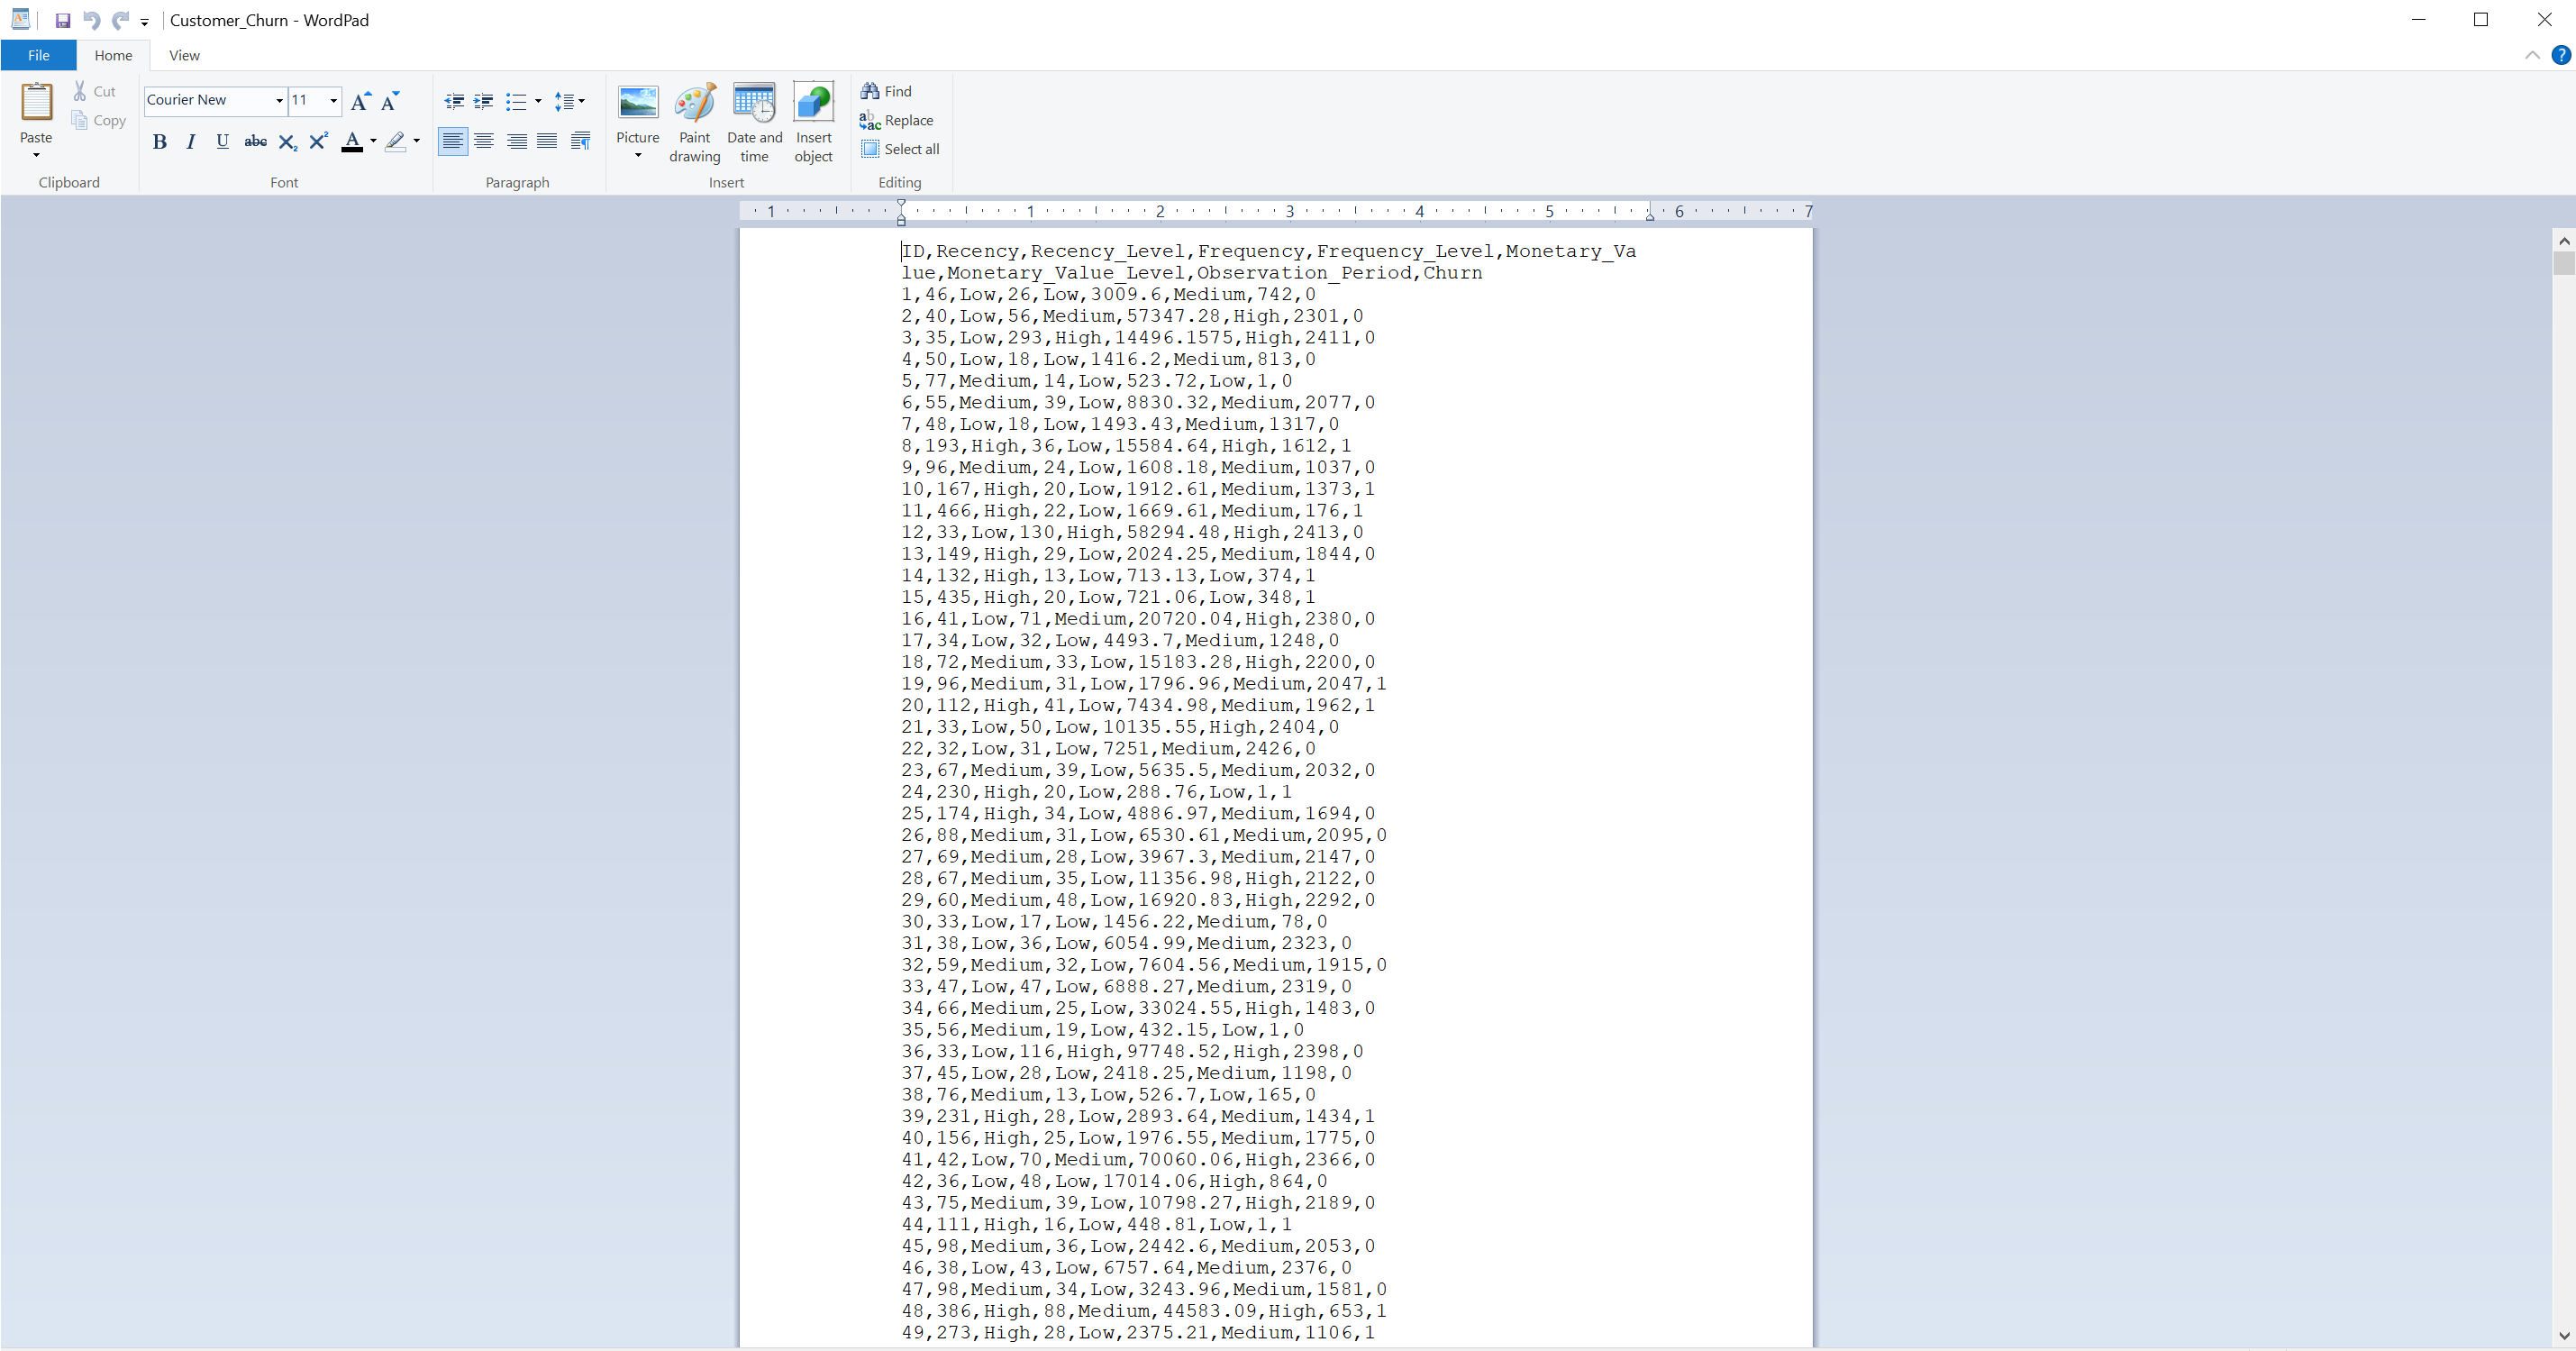Click the Grow font icon
2576x1351 pixels.
tap(360, 100)
